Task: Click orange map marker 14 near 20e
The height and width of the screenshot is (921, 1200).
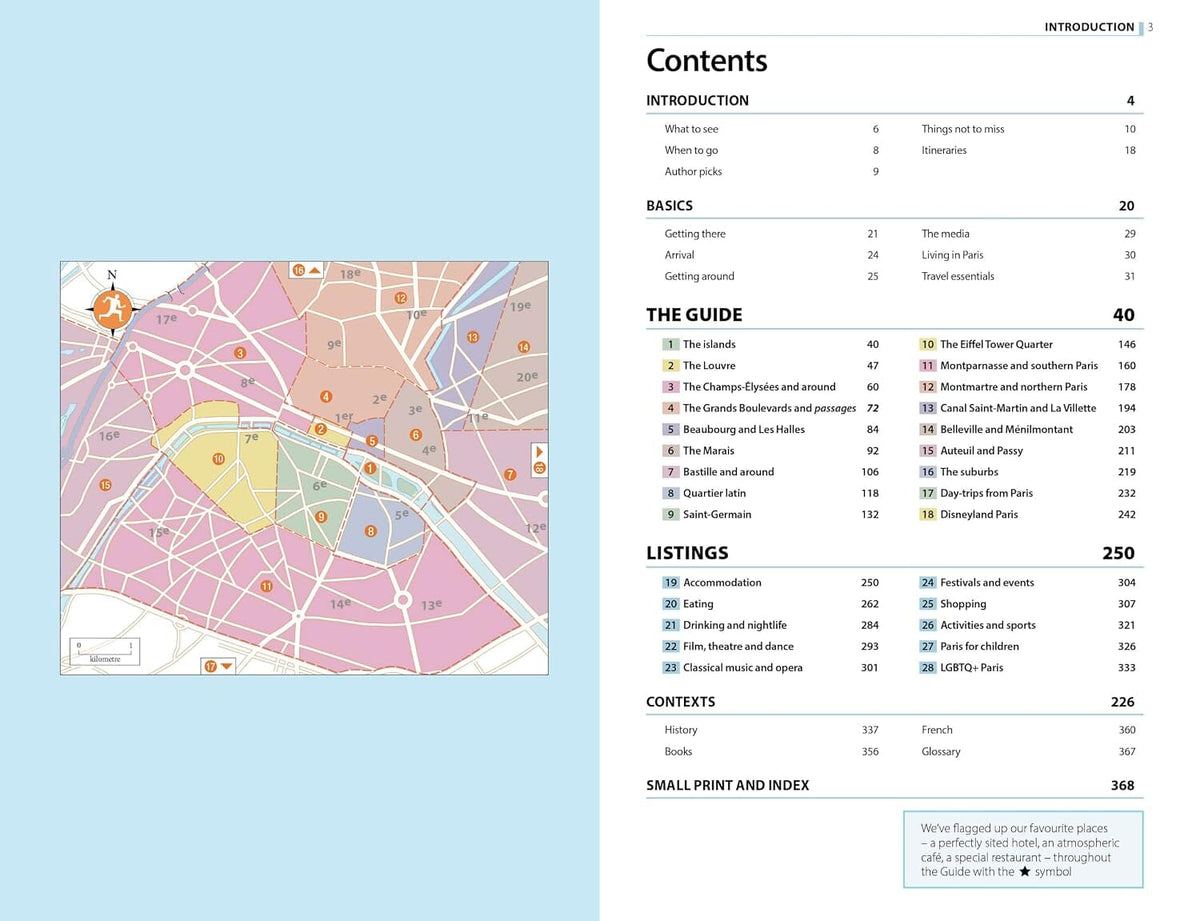Action: tap(523, 347)
